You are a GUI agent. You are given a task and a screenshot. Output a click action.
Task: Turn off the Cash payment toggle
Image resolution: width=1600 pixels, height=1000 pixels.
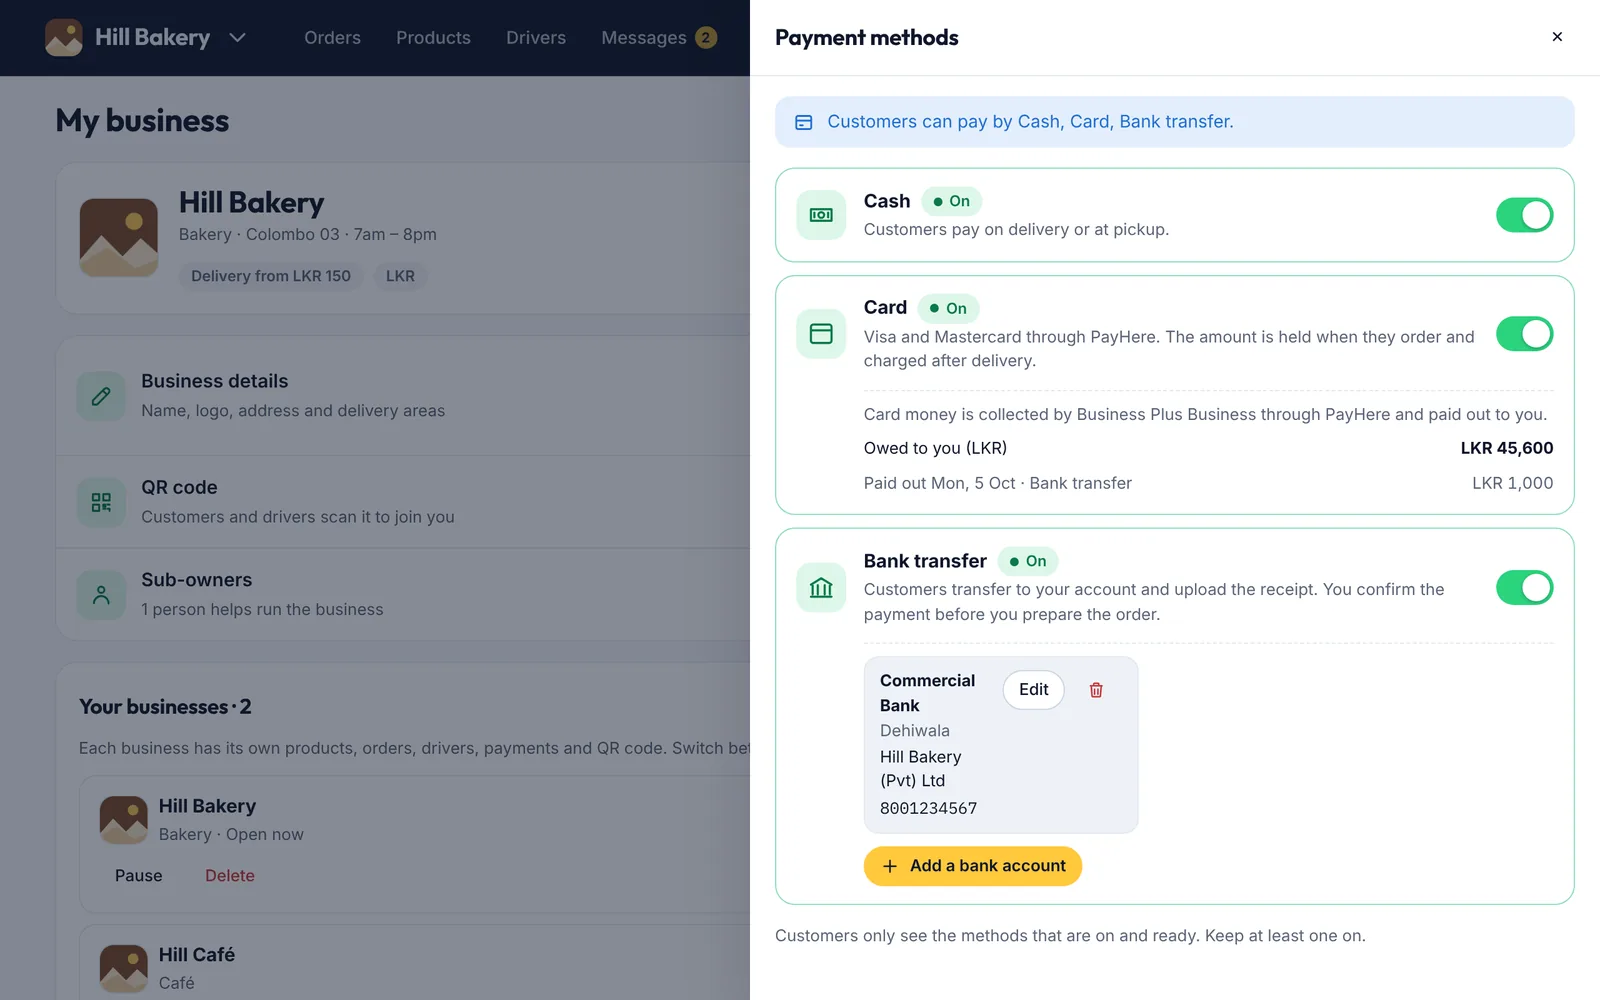pos(1524,215)
